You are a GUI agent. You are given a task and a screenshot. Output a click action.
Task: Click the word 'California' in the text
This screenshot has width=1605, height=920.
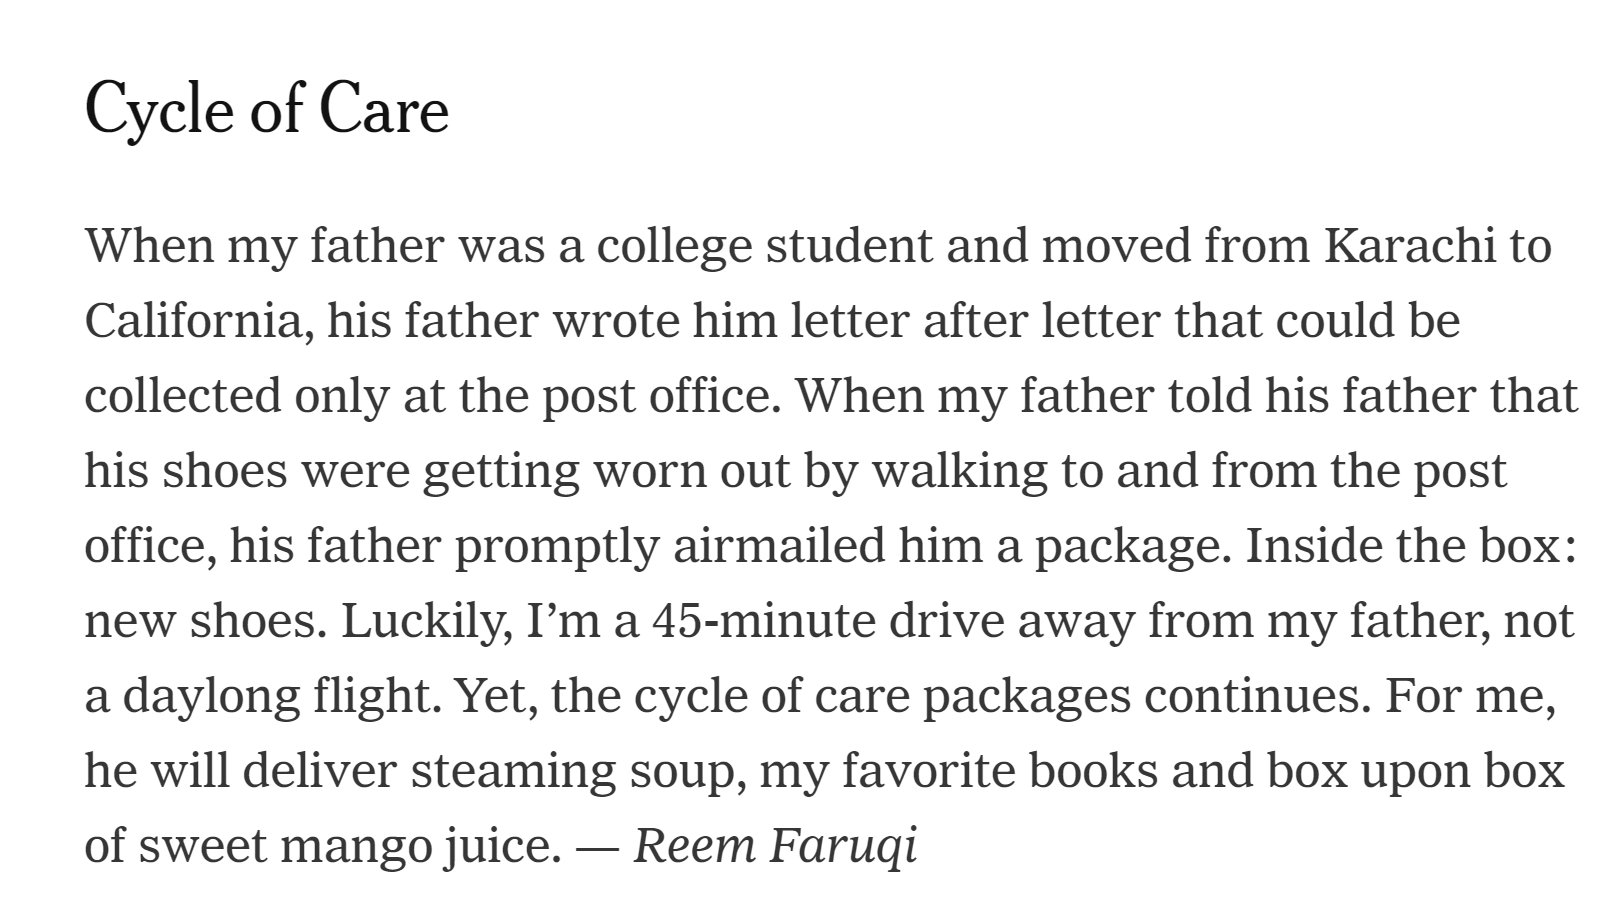point(193,321)
